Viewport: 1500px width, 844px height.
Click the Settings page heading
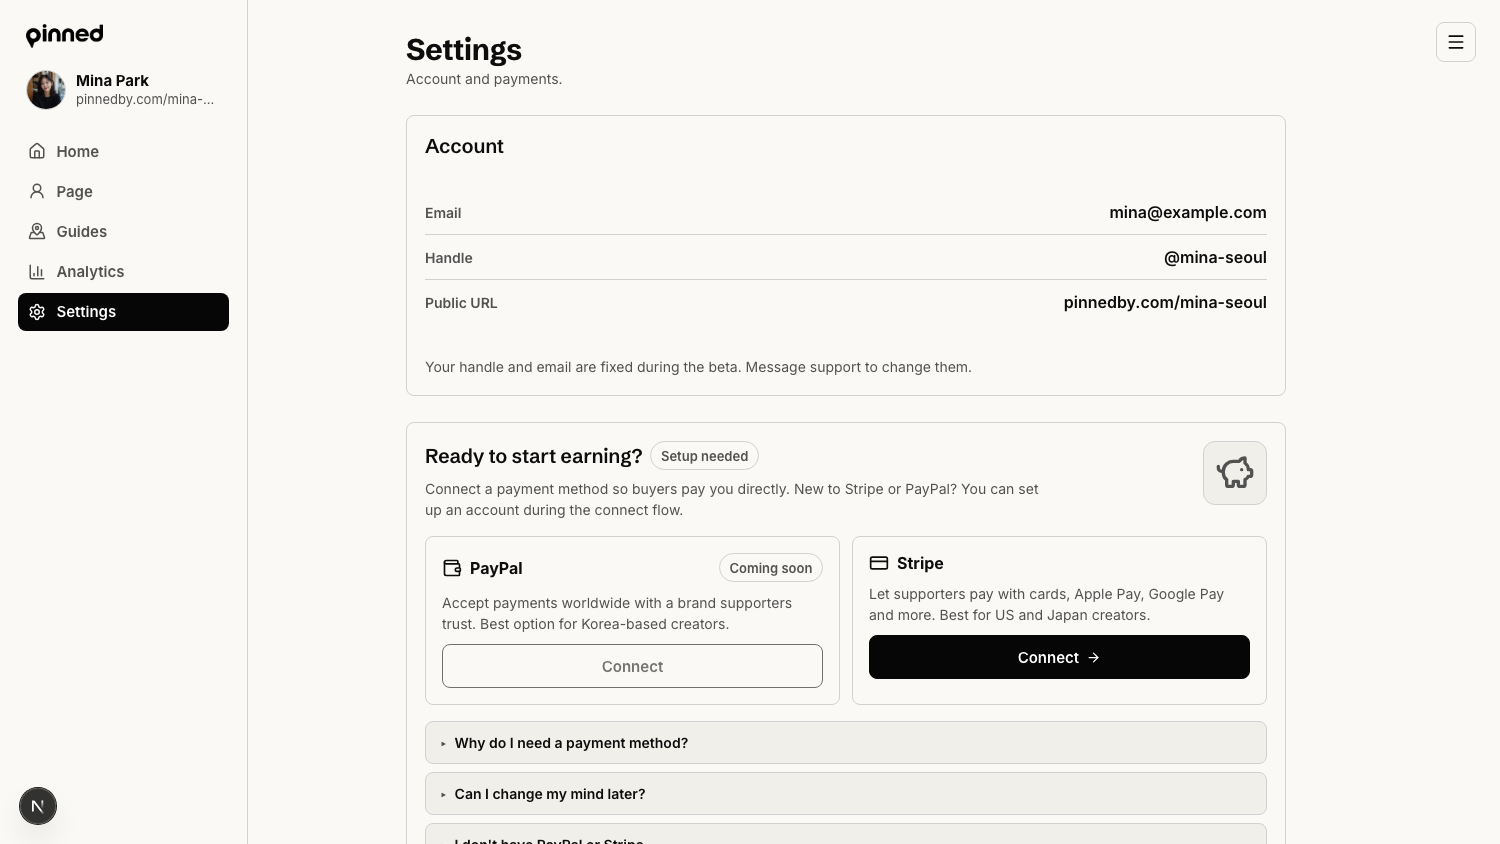[464, 49]
